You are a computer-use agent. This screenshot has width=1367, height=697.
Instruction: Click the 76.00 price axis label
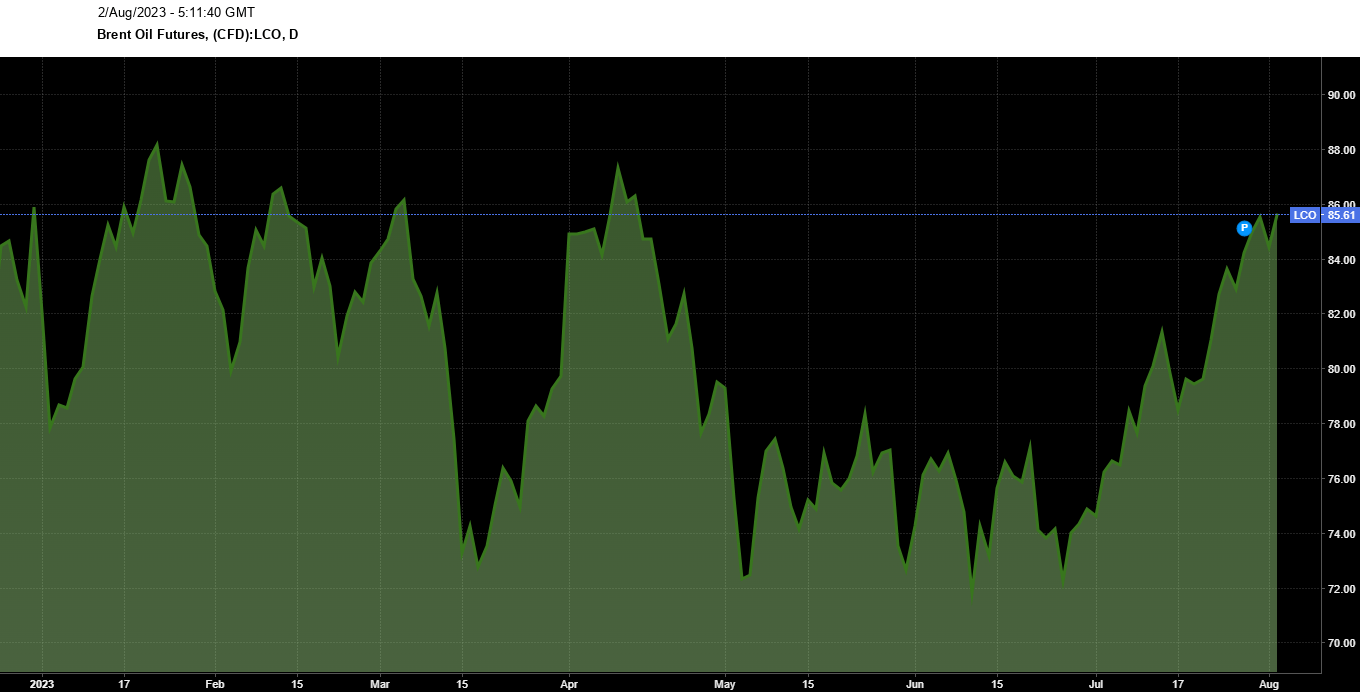pyautogui.click(x=1340, y=480)
